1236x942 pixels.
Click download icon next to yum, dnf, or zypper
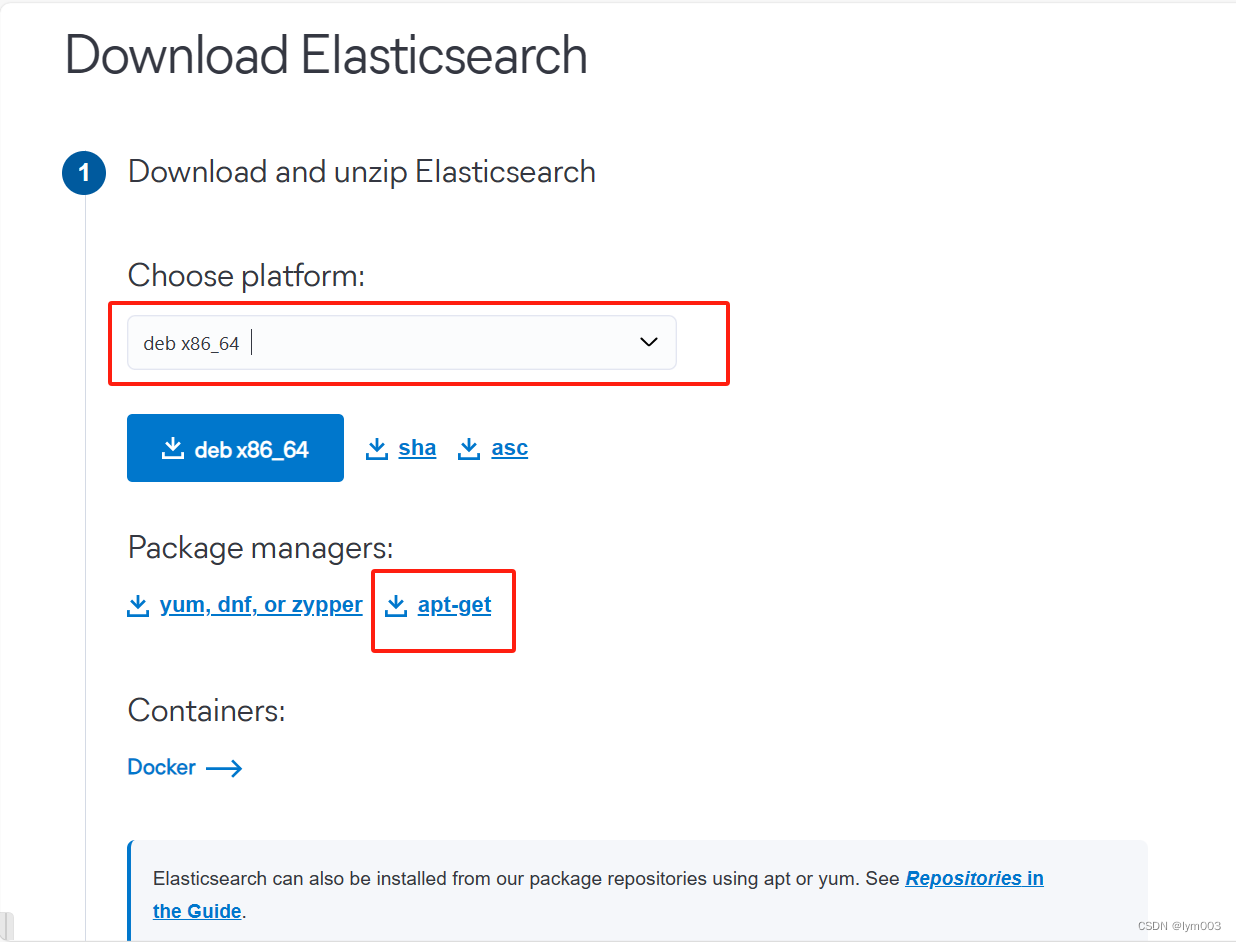[138, 605]
